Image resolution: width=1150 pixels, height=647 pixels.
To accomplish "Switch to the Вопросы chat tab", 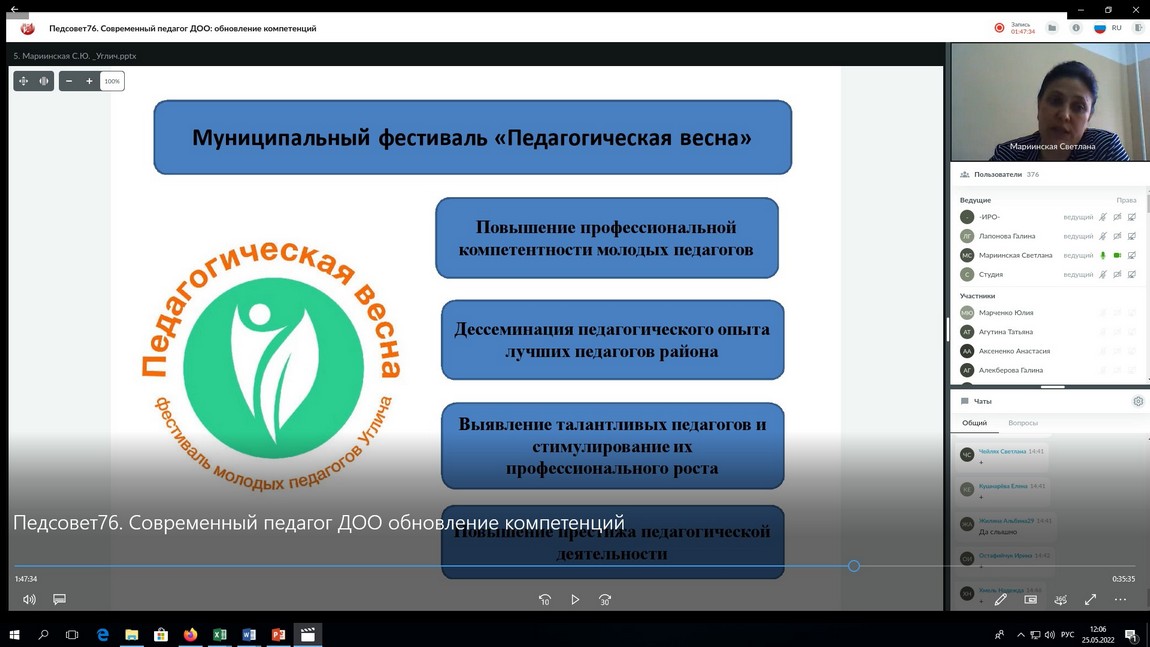I will pos(1022,423).
